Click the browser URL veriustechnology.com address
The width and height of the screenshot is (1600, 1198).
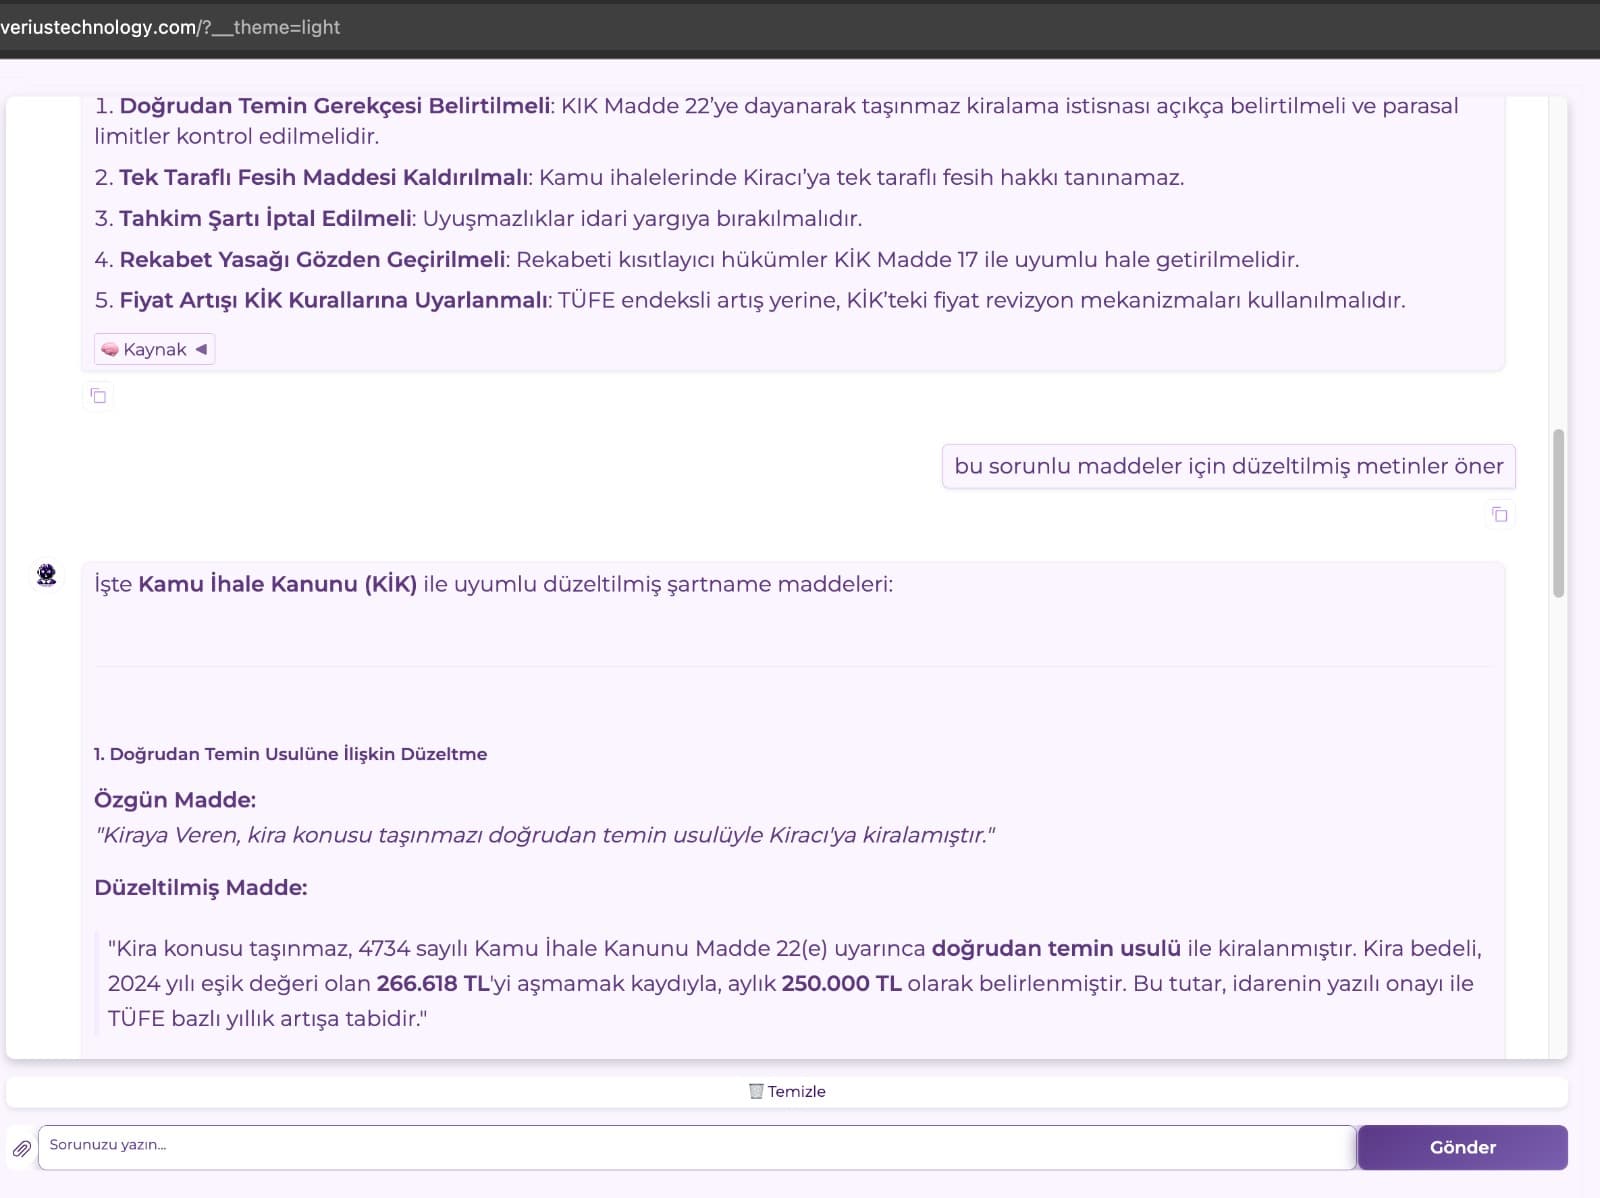(170, 27)
